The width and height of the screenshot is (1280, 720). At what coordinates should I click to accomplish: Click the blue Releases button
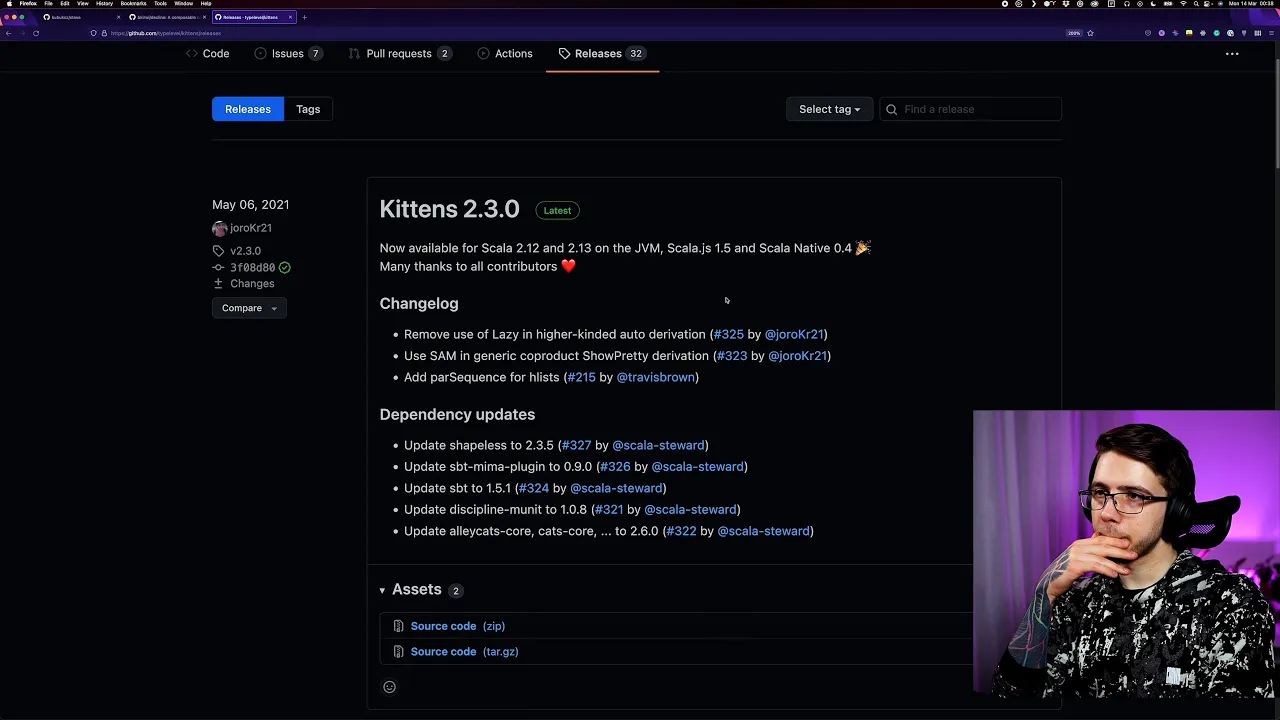pyautogui.click(x=247, y=109)
